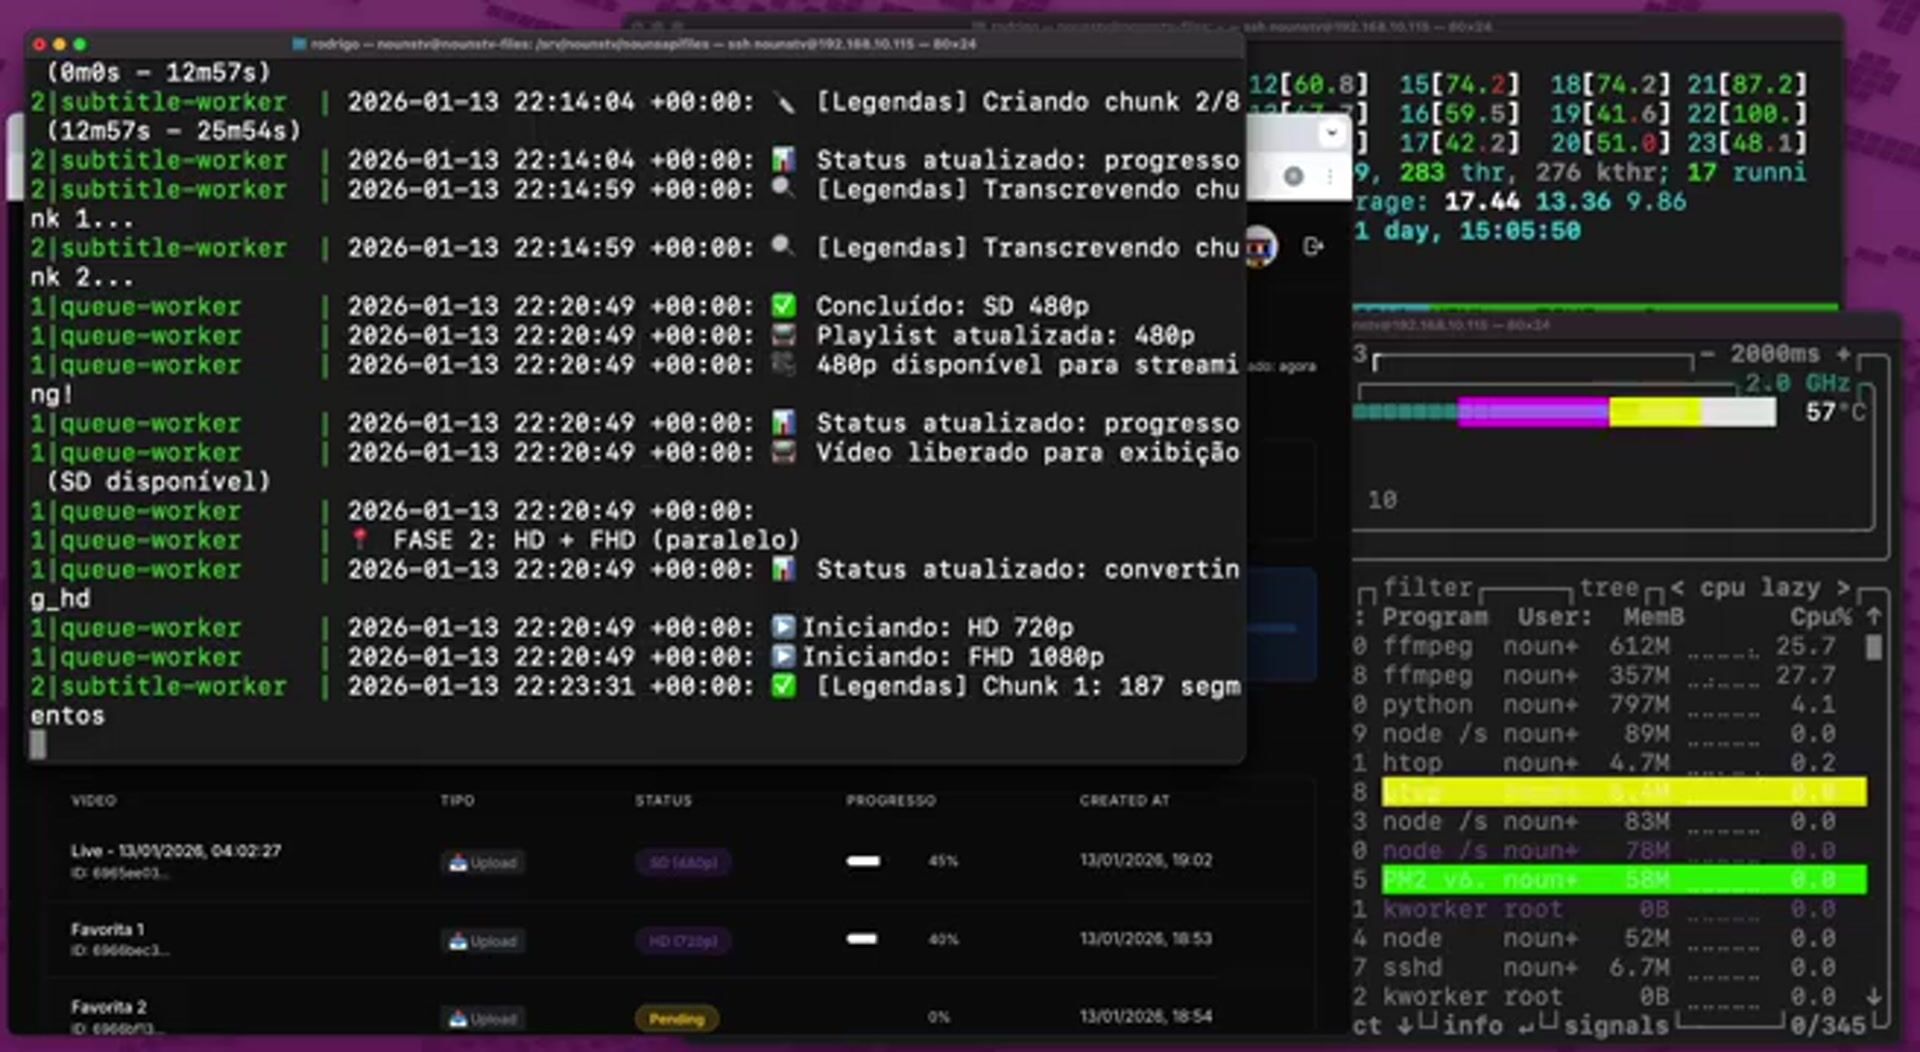Image resolution: width=1920 pixels, height=1052 pixels.
Task: Click the 'VIDEO' column header in the table
Action: coord(94,800)
